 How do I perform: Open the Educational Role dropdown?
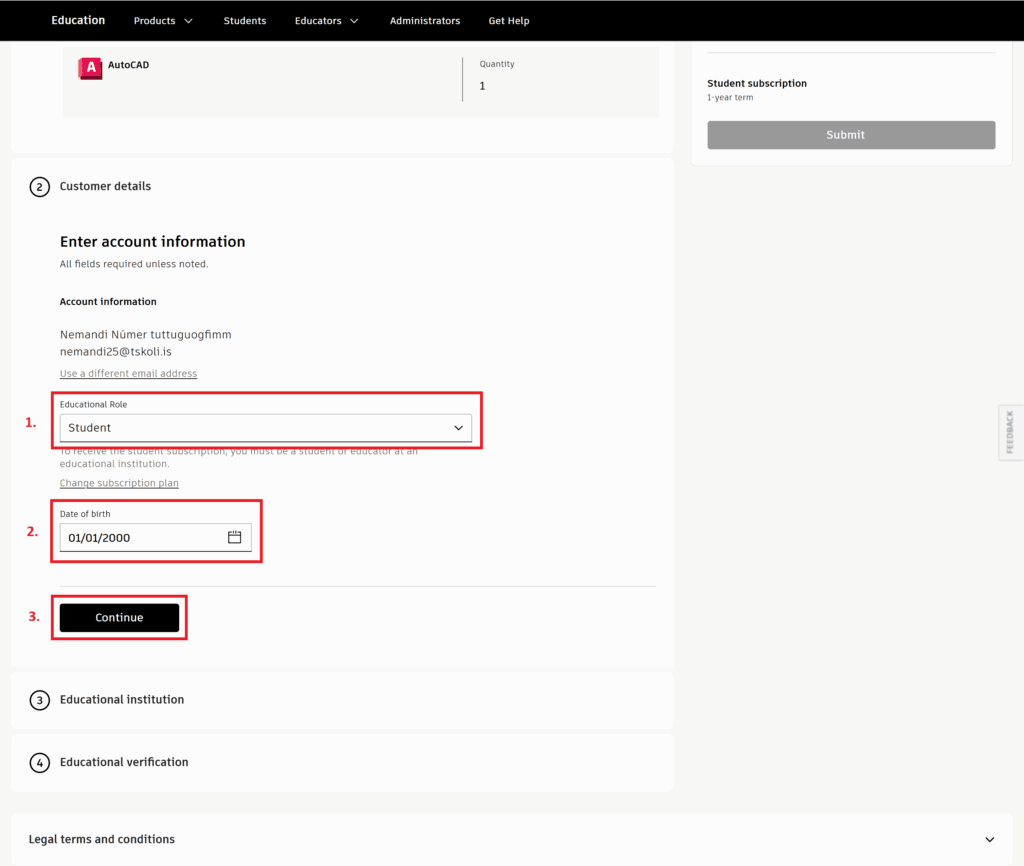[265, 428]
